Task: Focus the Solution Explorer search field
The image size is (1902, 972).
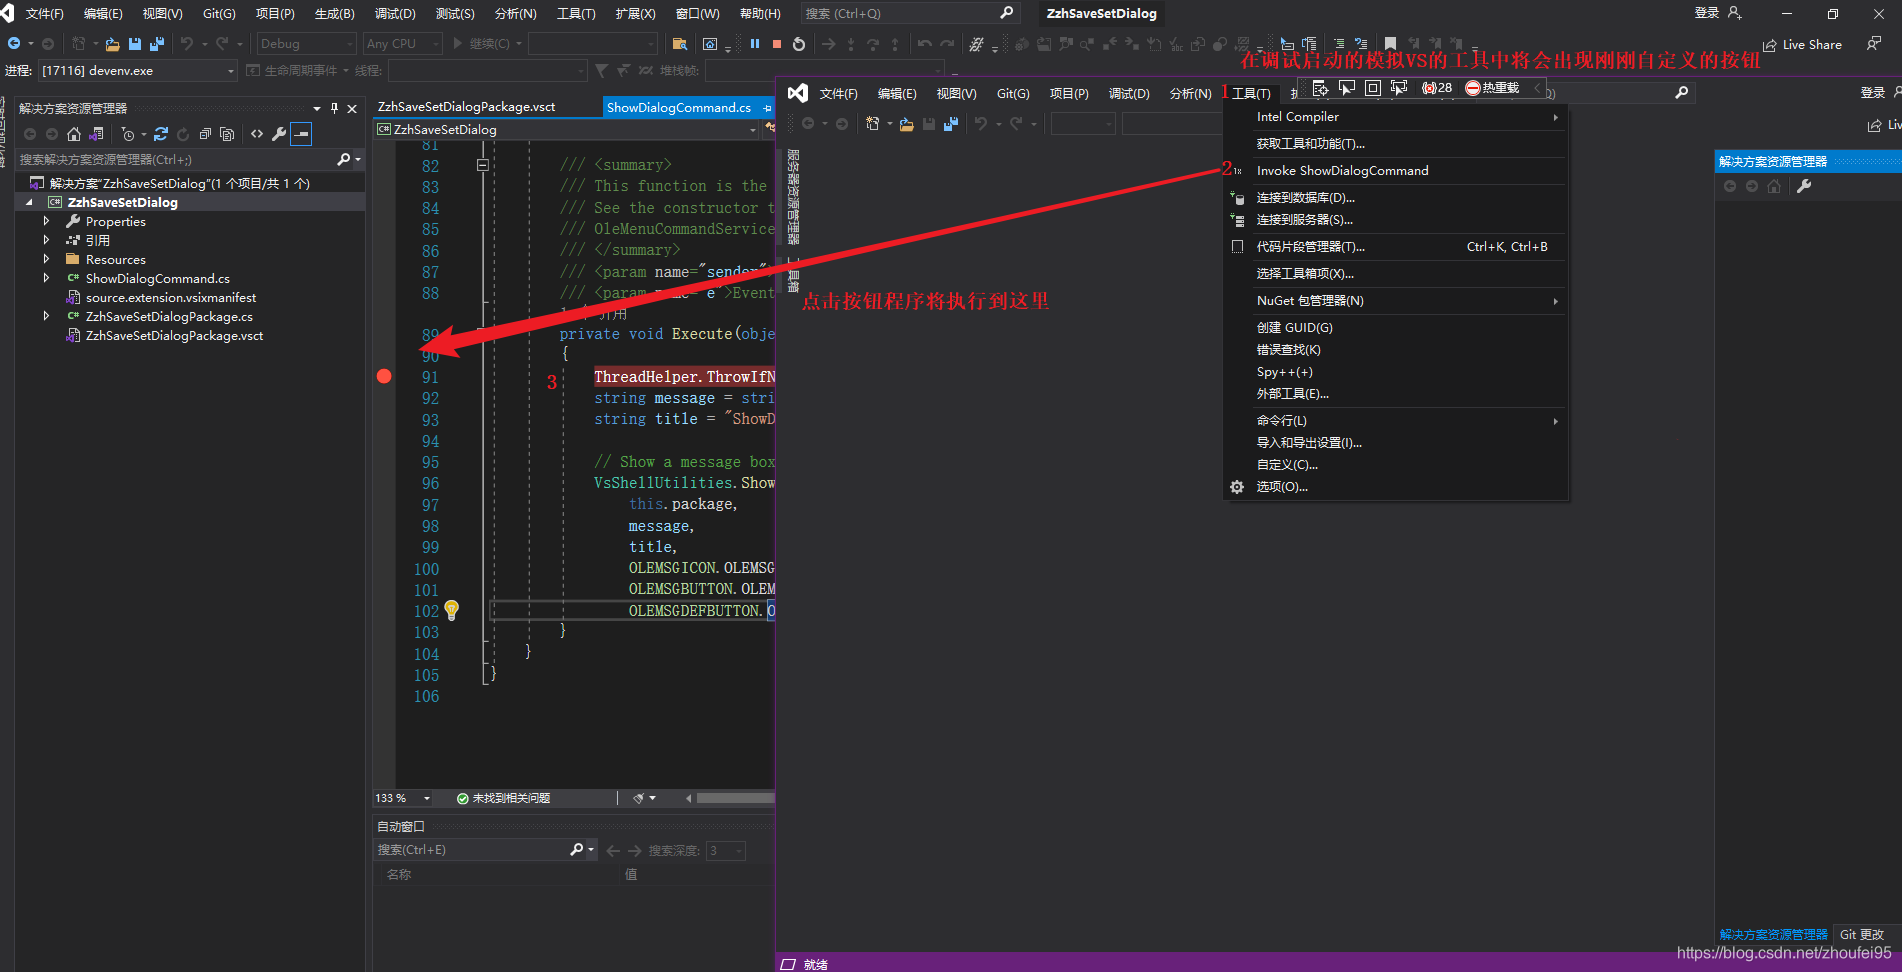Action: point(178,160)
